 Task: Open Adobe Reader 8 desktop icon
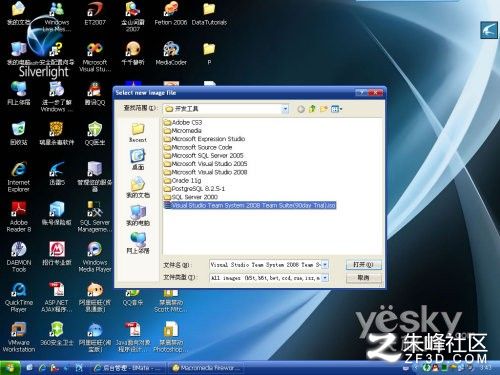[x=19, y=217]
